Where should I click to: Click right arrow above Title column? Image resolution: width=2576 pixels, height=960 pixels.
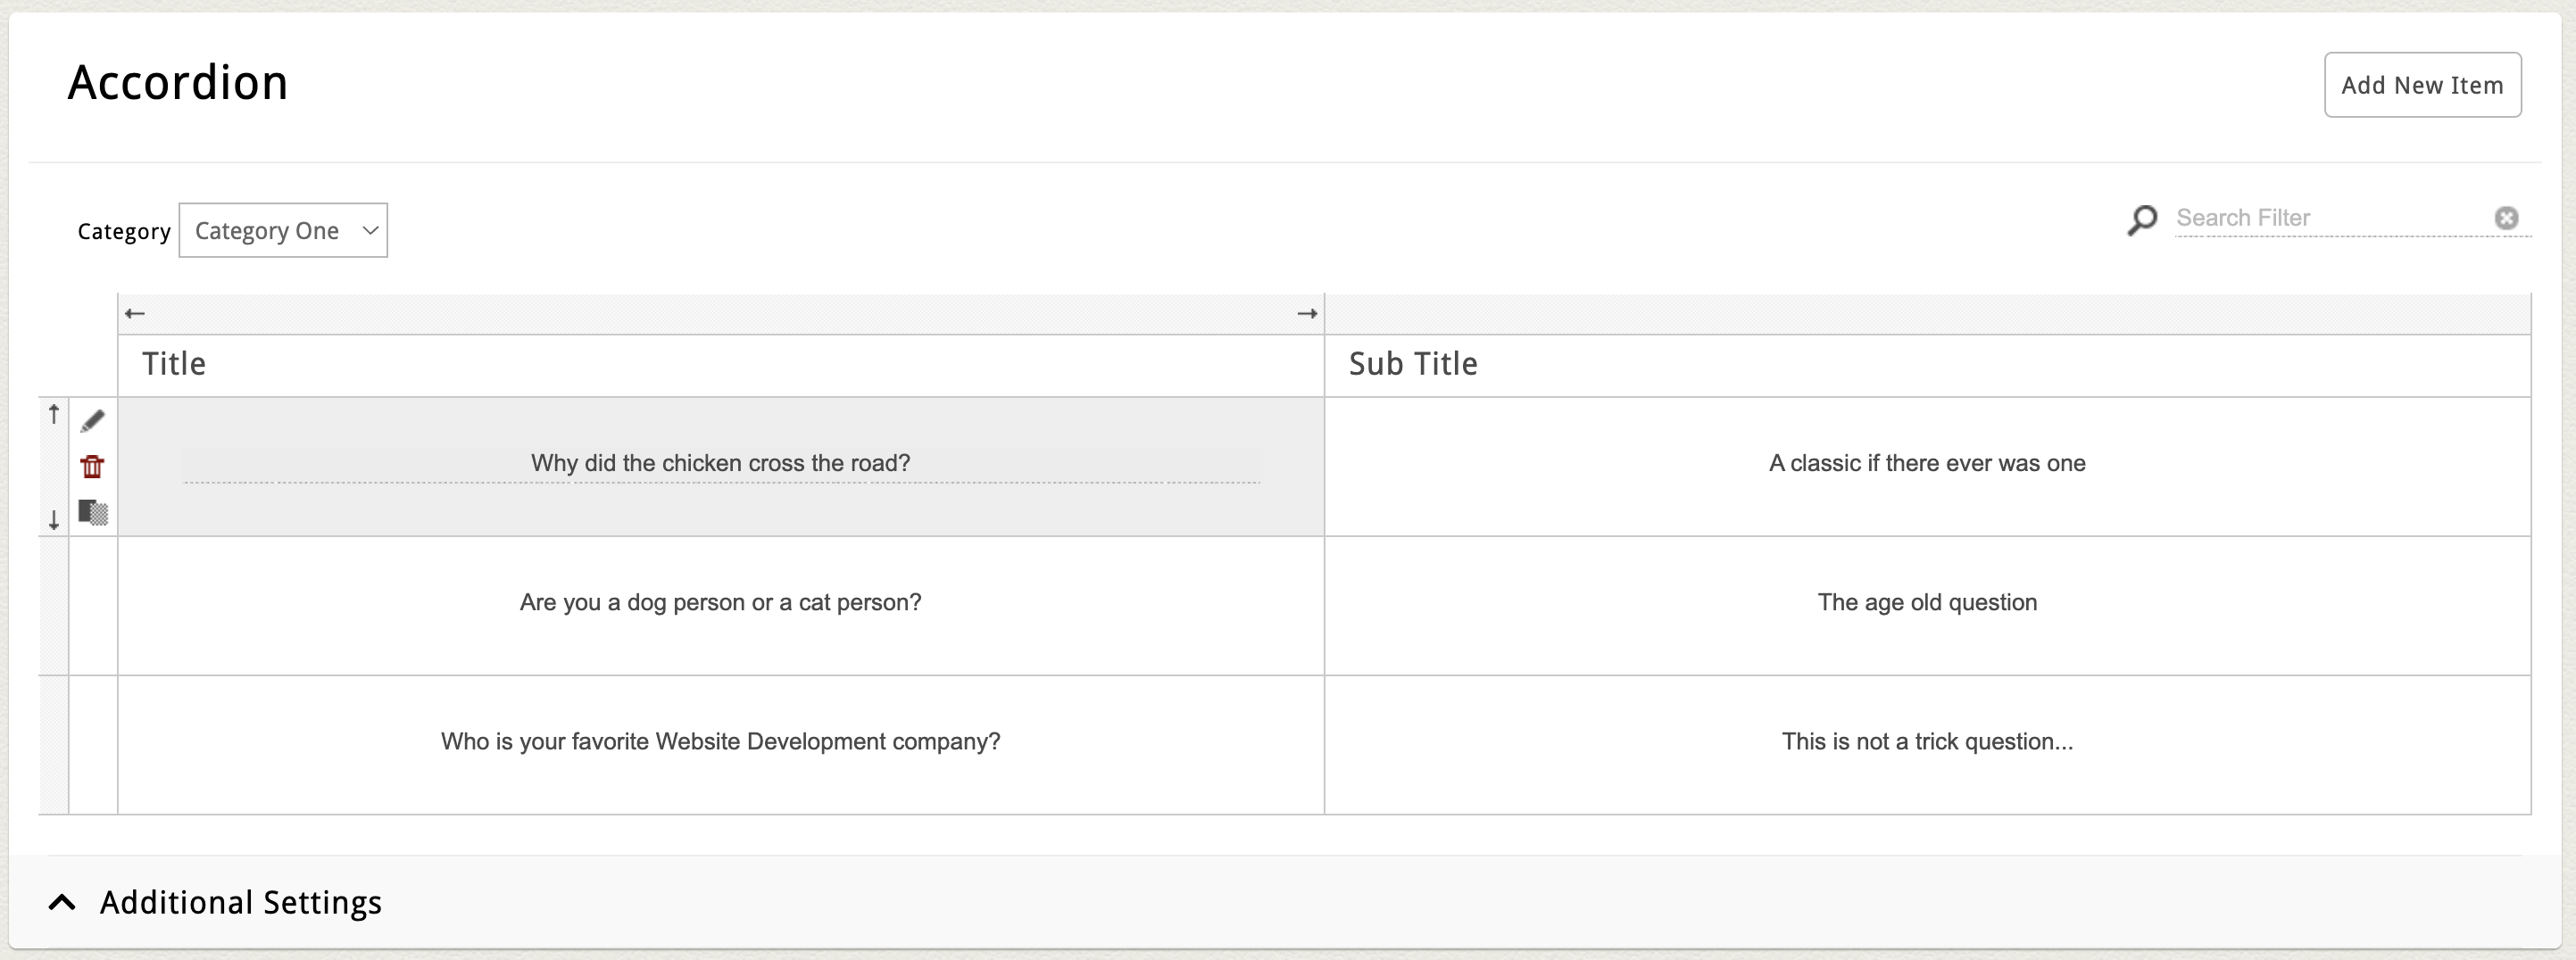click(1306, 314)
